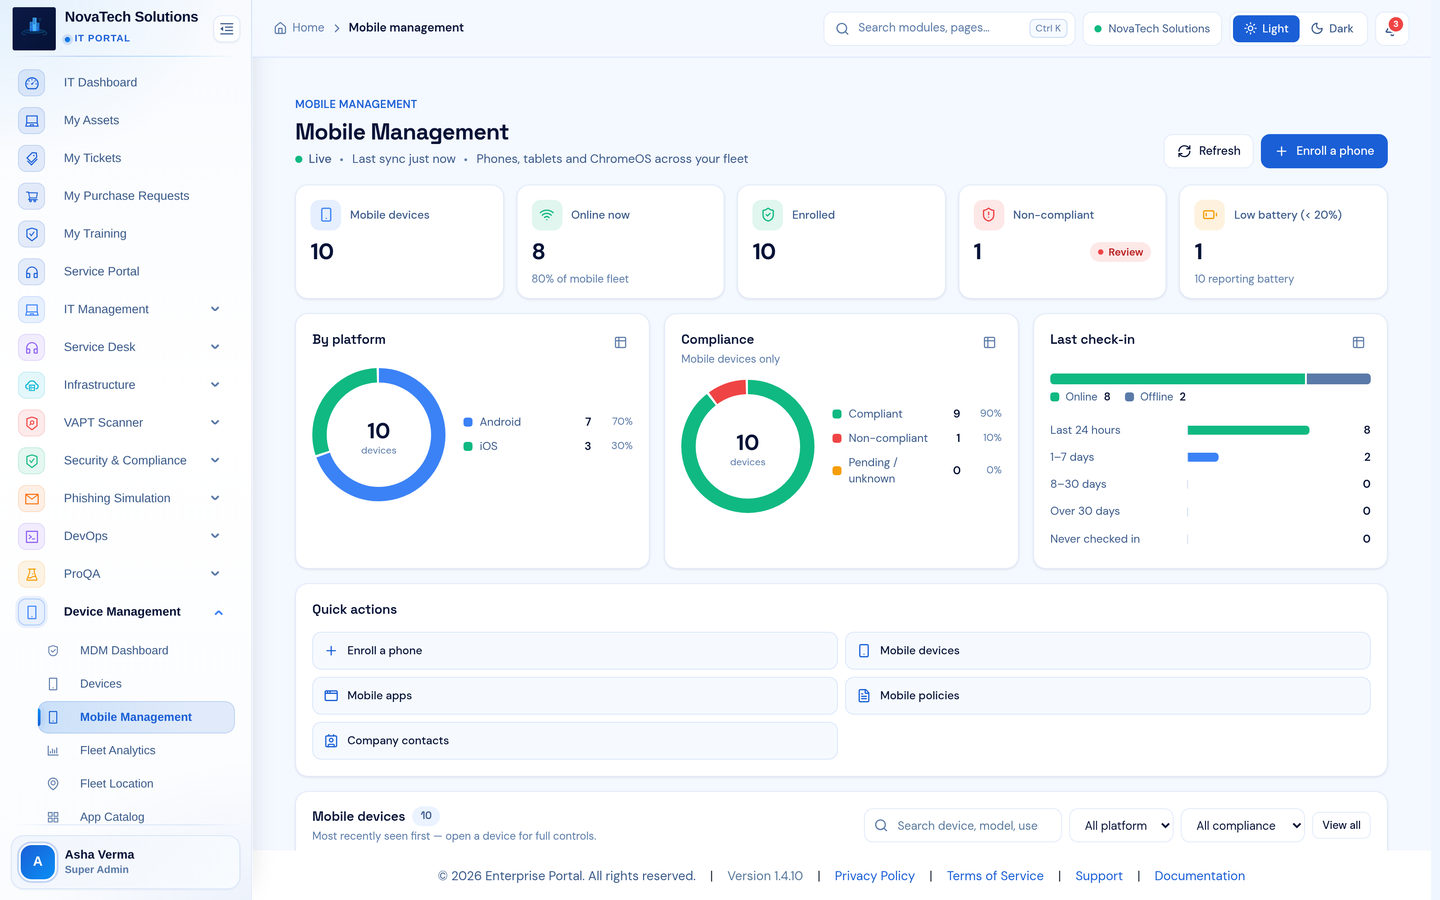Open MDM Dashboard in sidebar
The image size is (1440, 900).
coord(136,651)
